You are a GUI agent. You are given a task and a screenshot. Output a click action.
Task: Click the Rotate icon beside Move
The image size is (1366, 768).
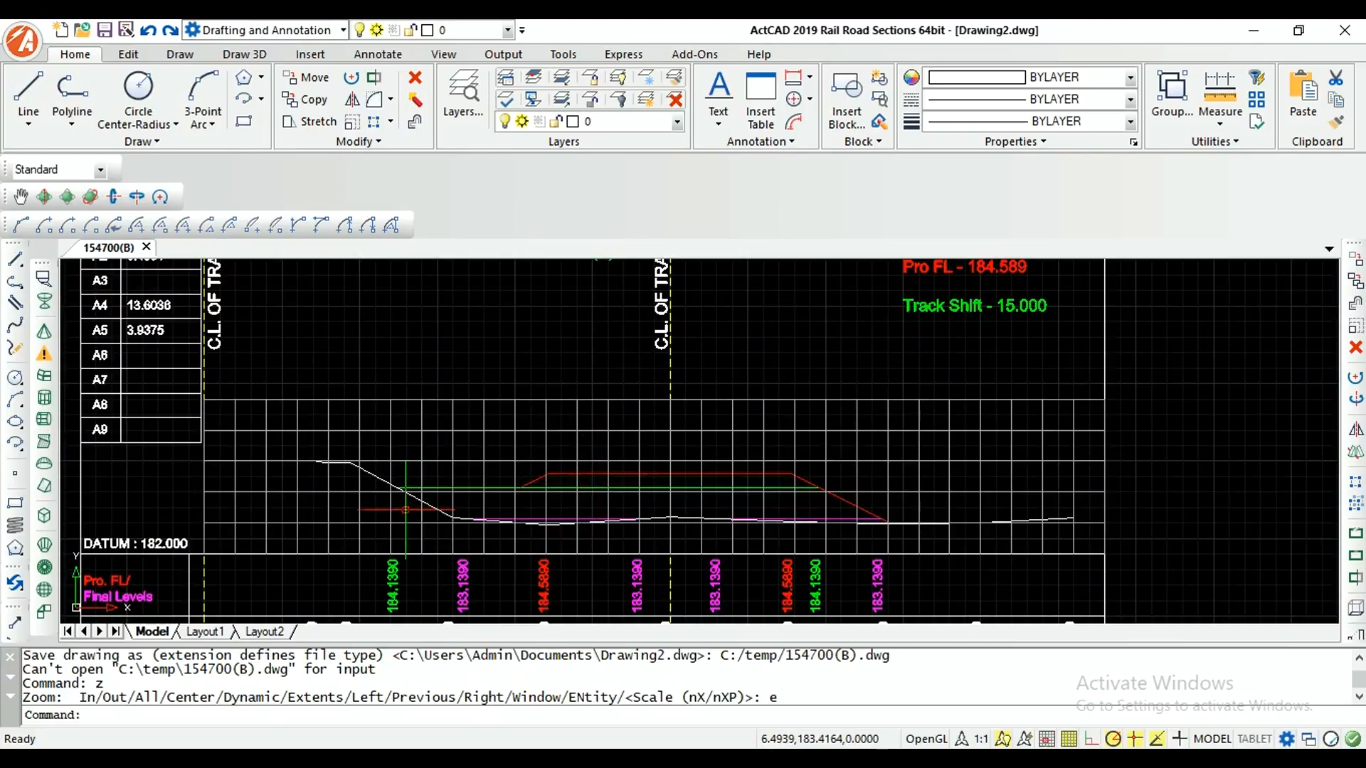(351, 77)
